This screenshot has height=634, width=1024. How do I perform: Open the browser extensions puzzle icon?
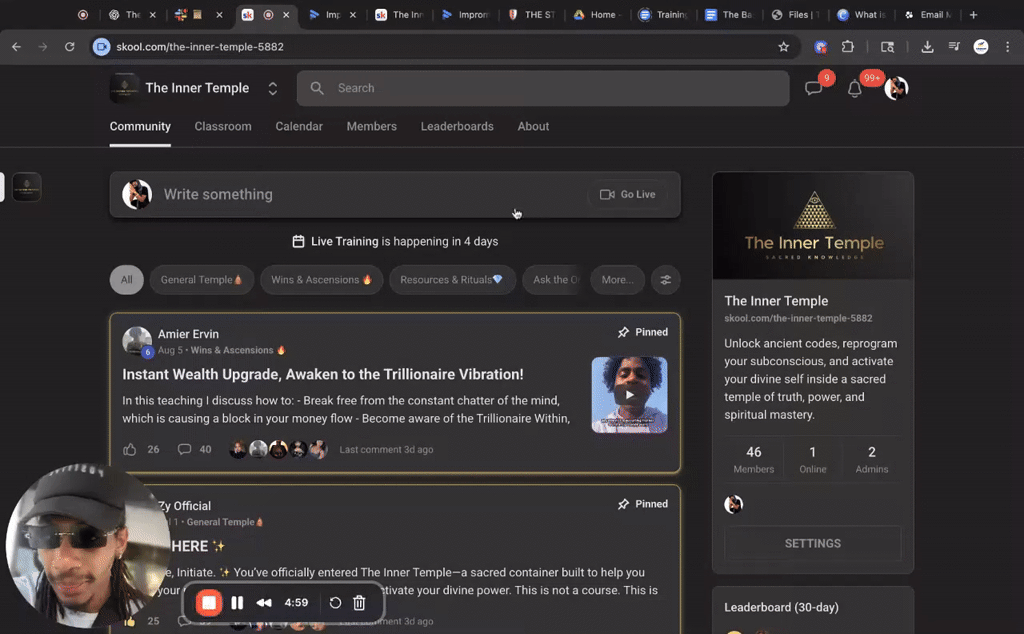848,47
